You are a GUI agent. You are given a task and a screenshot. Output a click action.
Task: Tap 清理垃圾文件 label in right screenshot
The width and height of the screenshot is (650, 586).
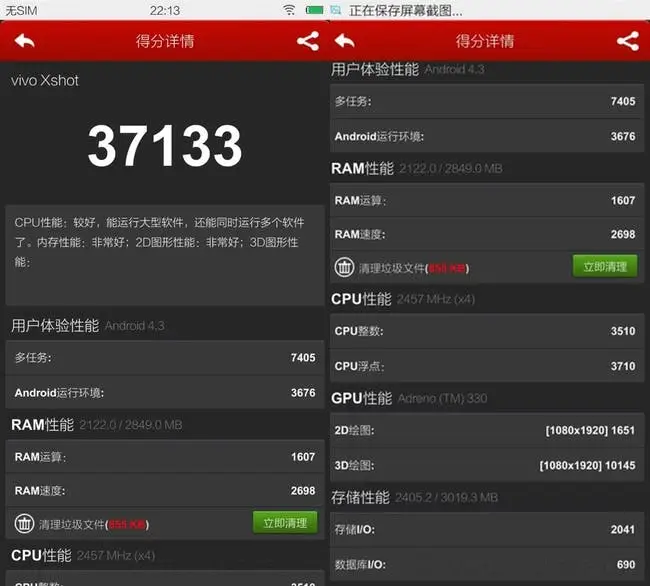point(414,269)
